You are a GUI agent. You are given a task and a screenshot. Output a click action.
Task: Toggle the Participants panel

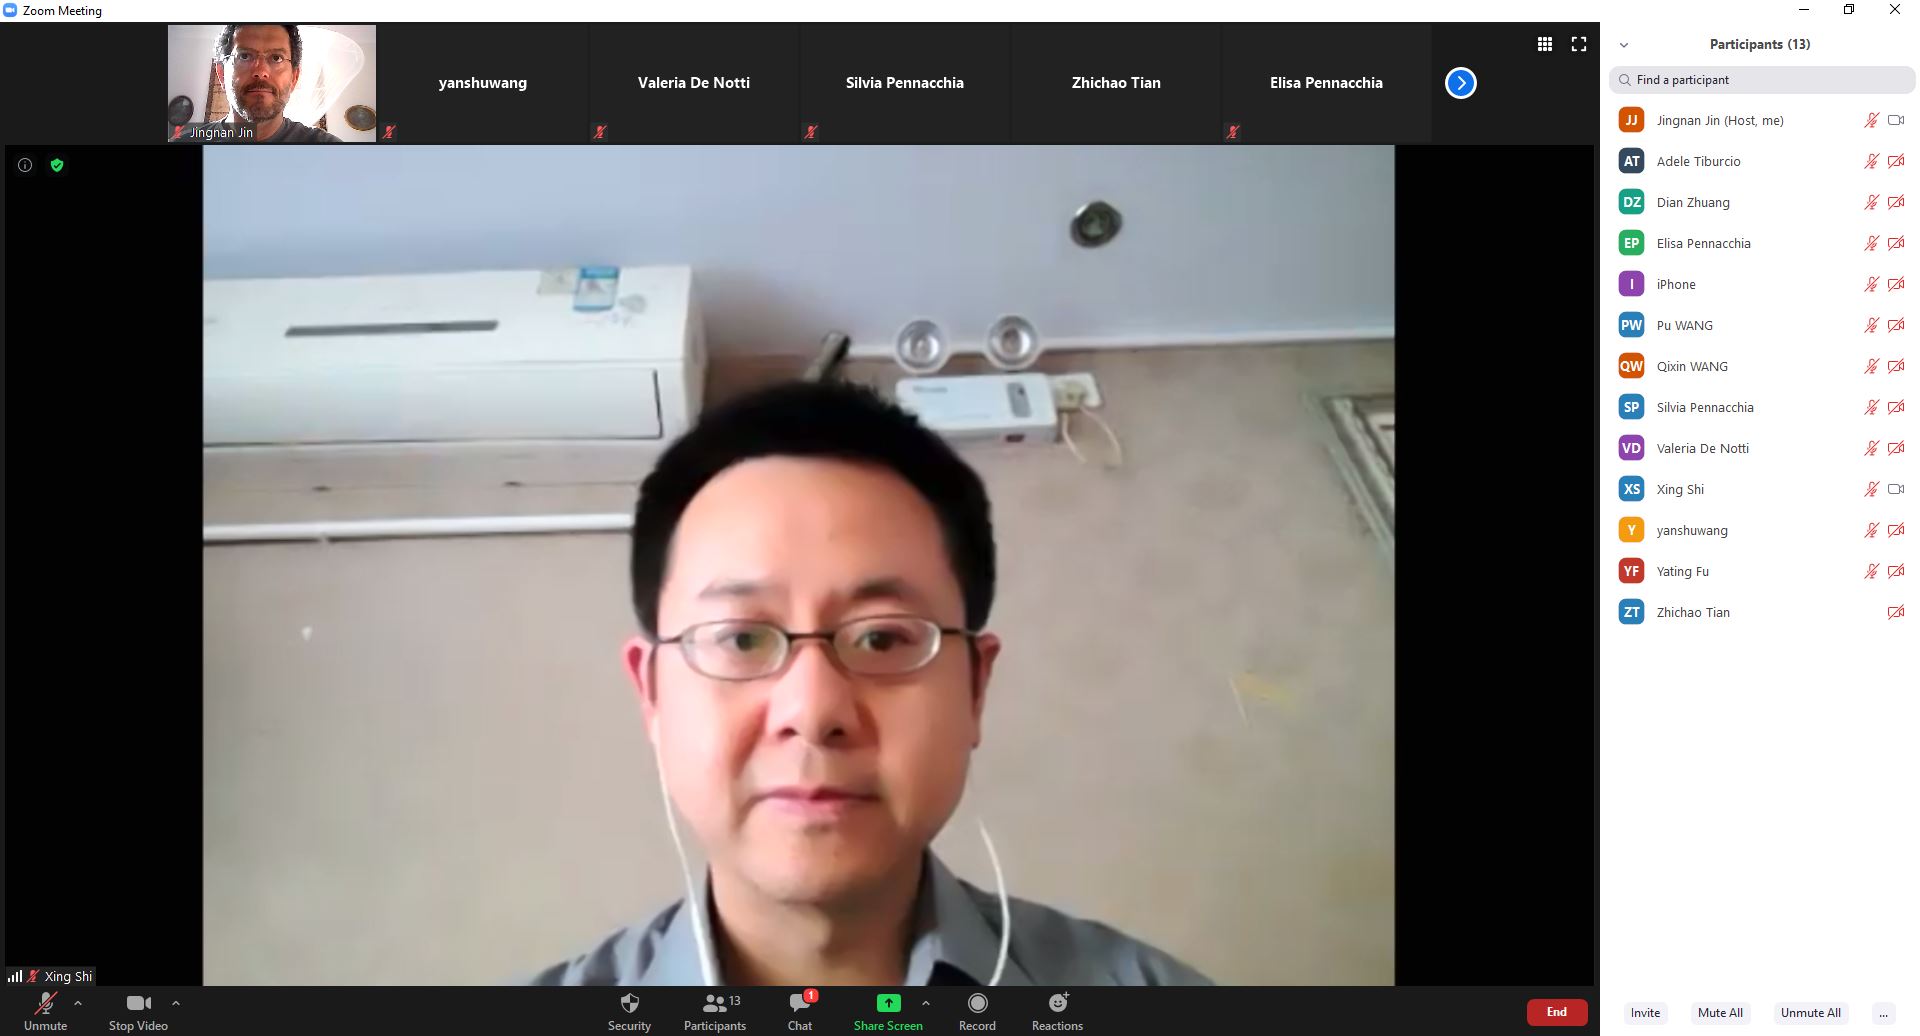[715, 1004]
